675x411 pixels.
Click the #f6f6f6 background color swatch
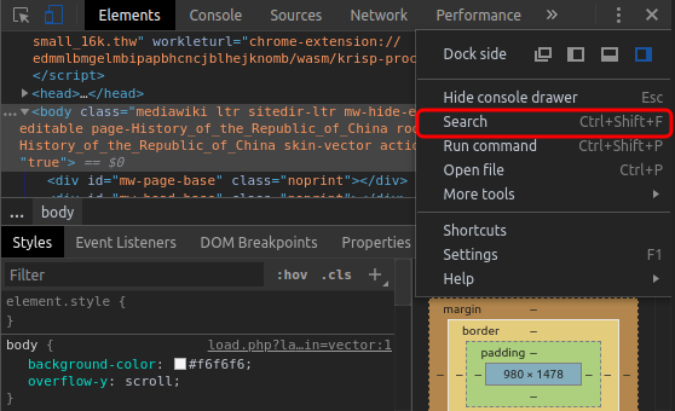point(180,364)
